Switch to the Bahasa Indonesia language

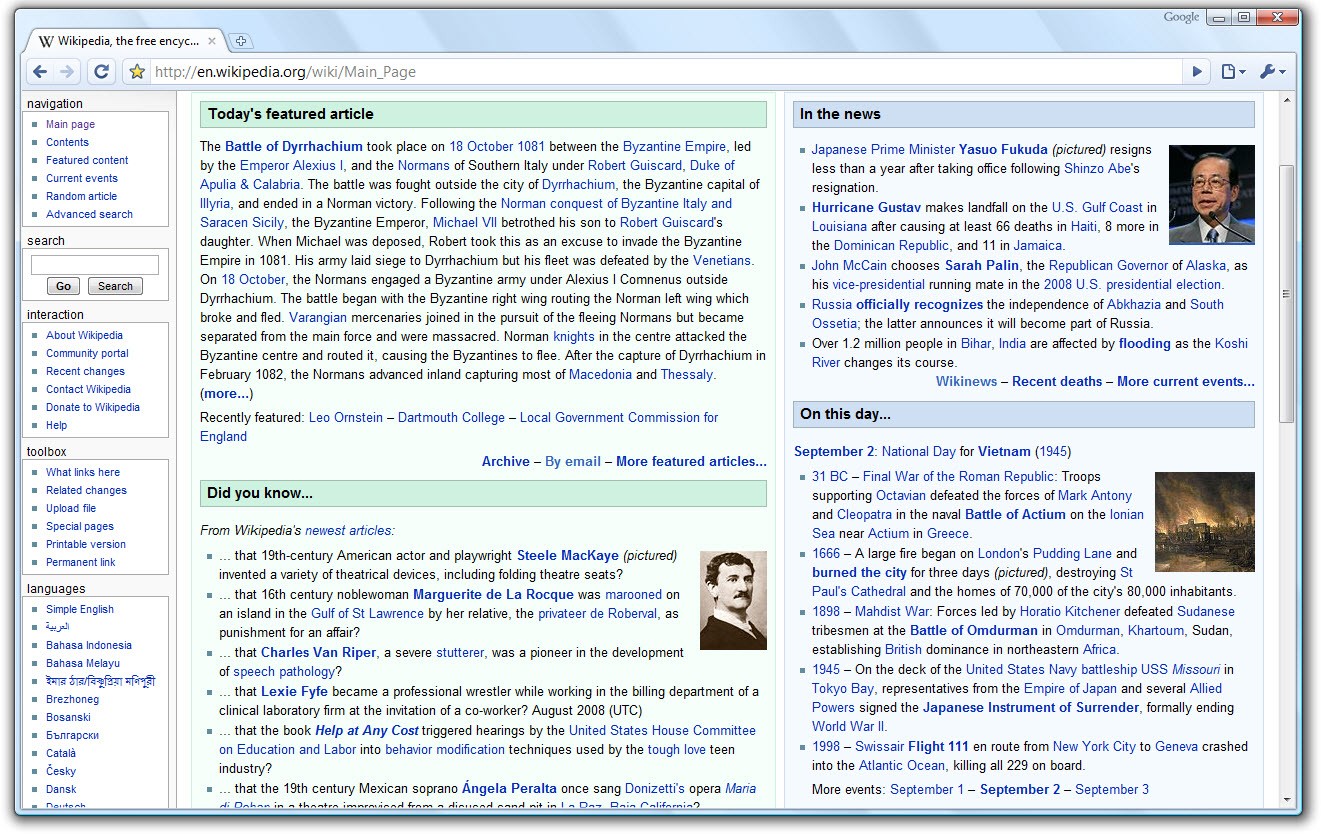click(x=89, y=645)
